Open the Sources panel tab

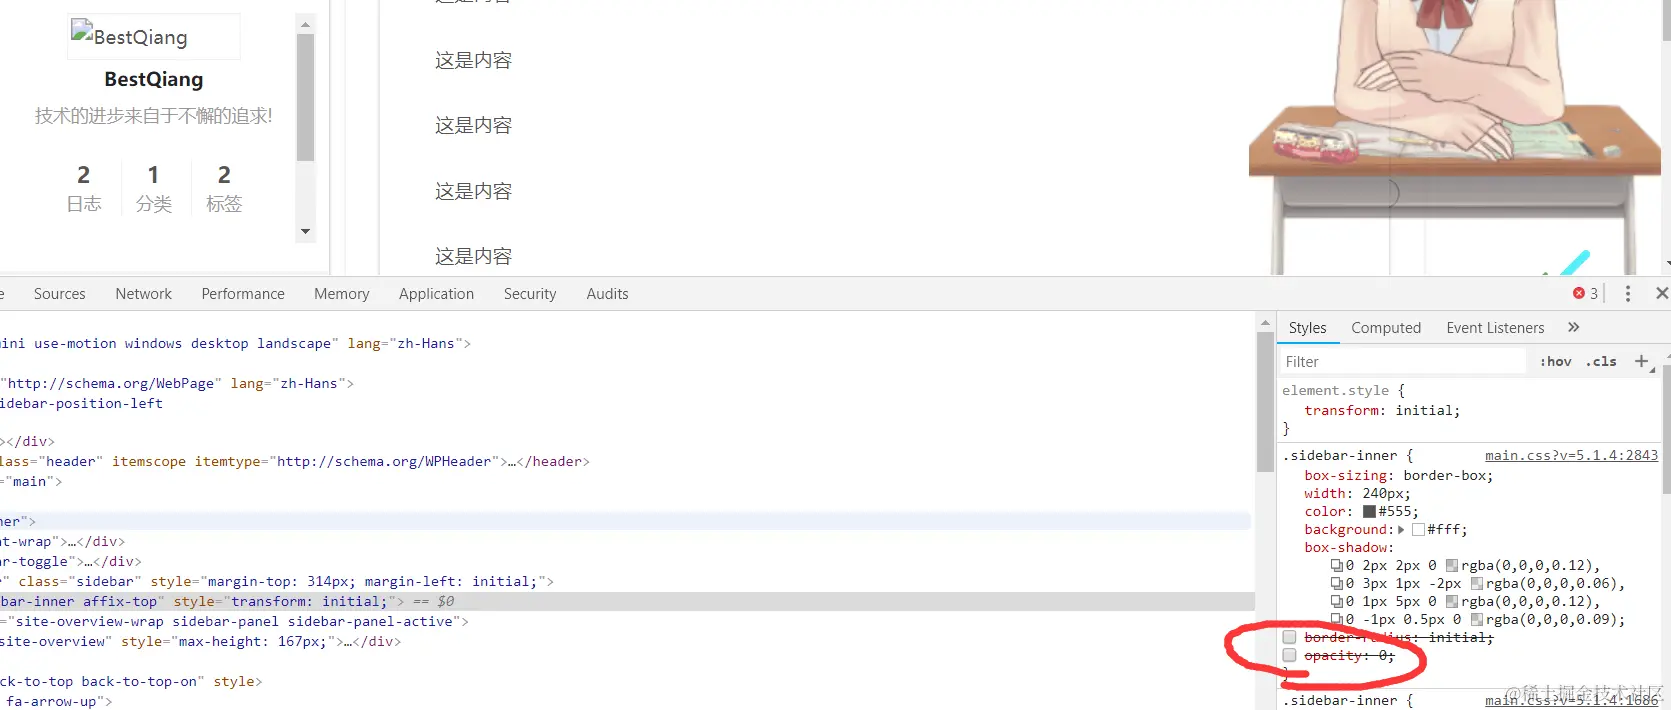tap(59, 293)
